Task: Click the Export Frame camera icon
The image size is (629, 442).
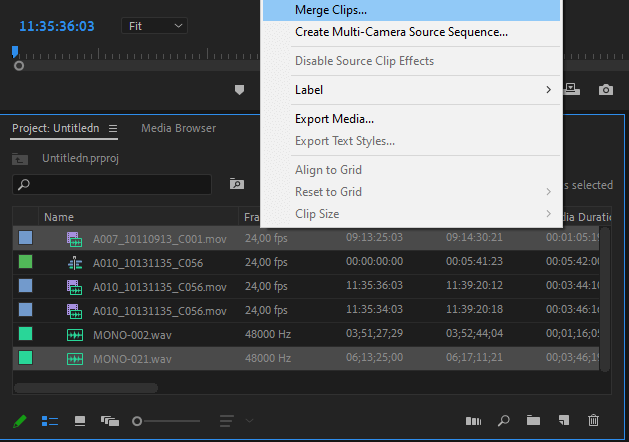Action: coord(606,90)
